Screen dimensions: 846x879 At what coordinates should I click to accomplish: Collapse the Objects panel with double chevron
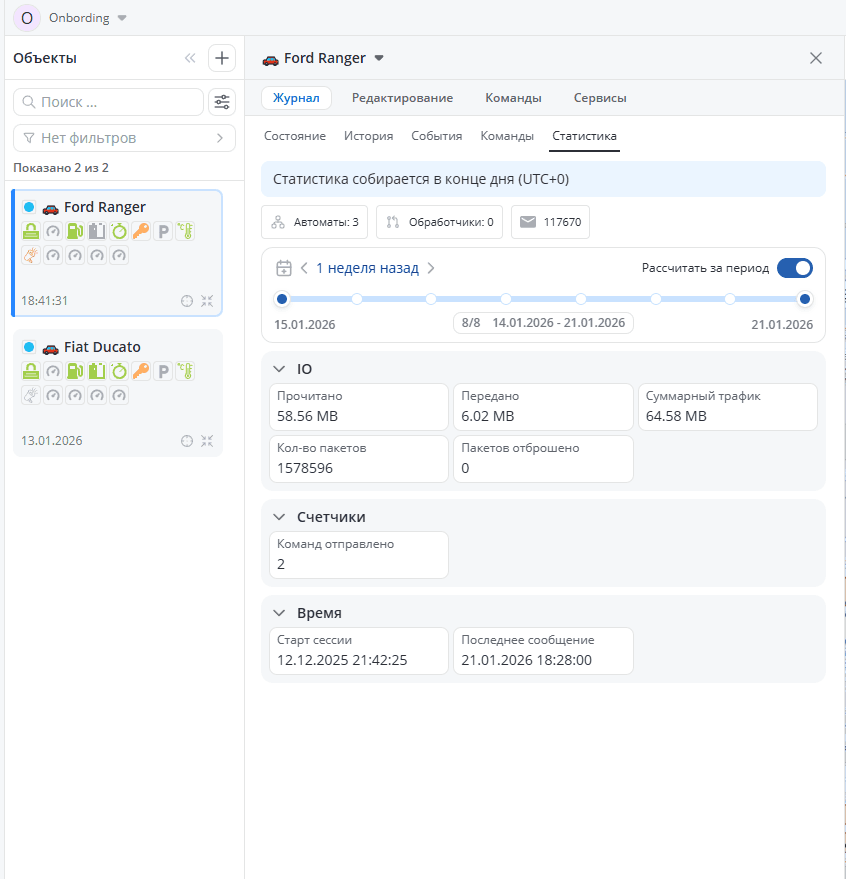tap(190, 58)
